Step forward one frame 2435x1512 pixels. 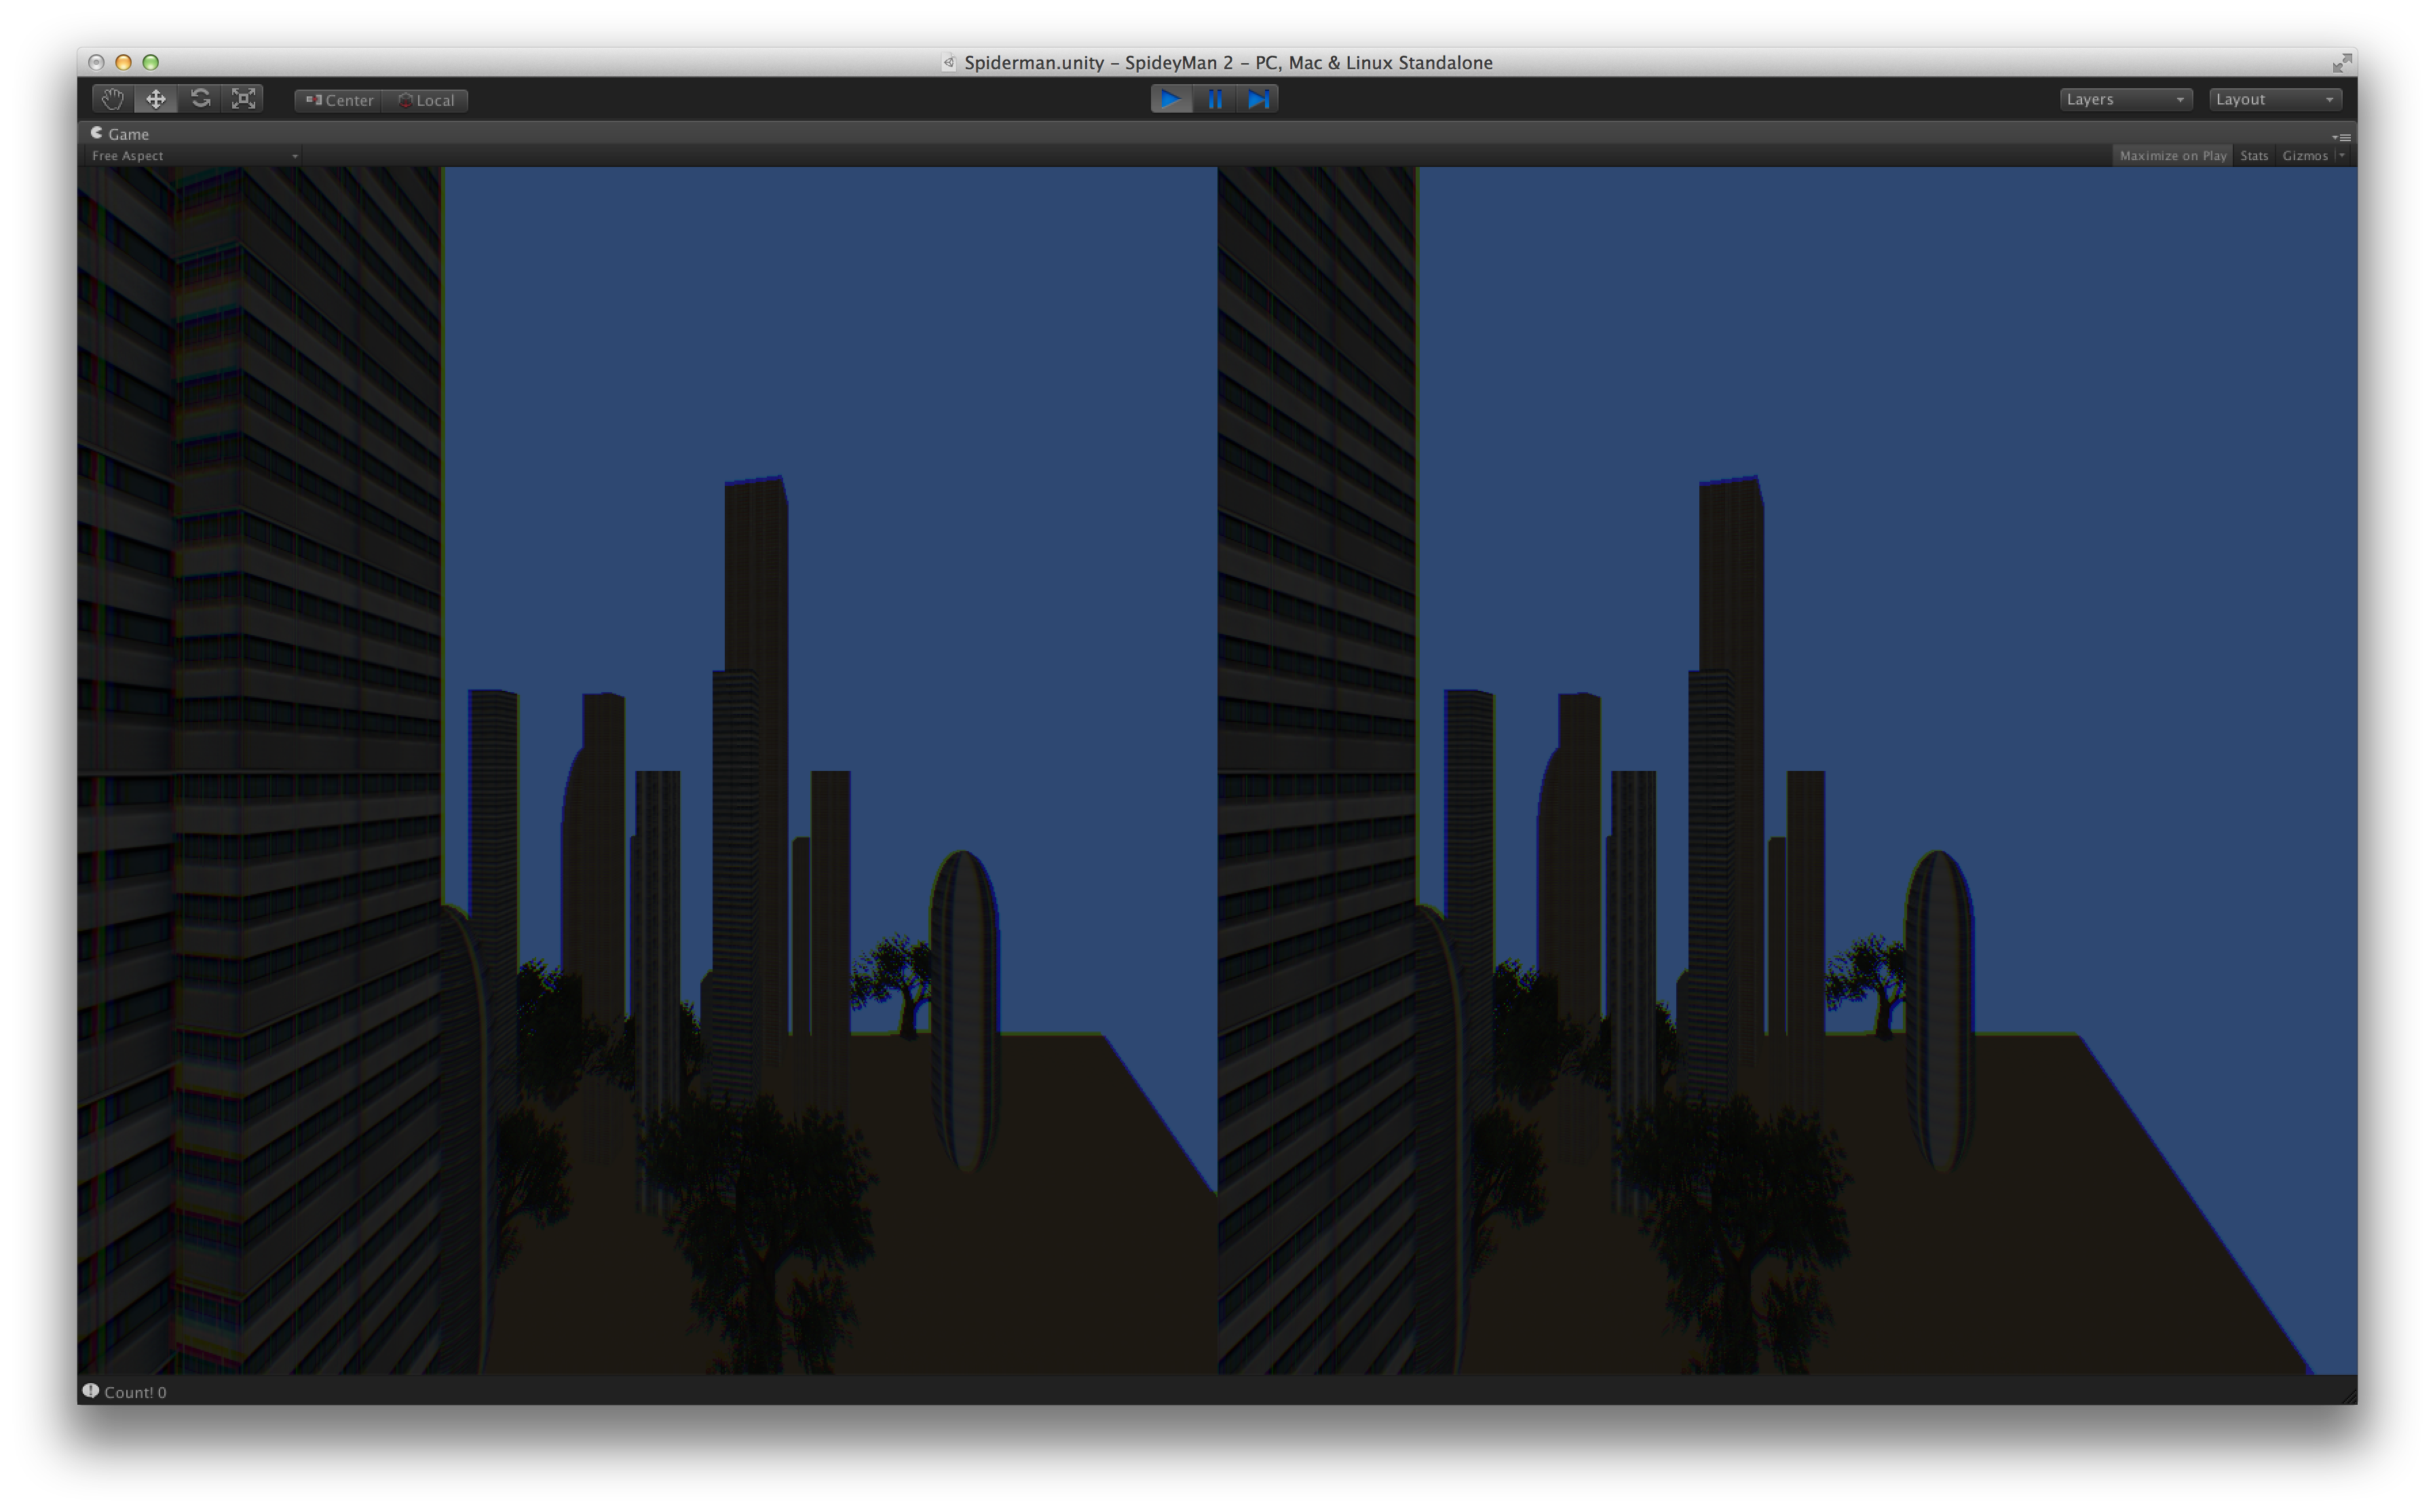tap(1258, 99)
